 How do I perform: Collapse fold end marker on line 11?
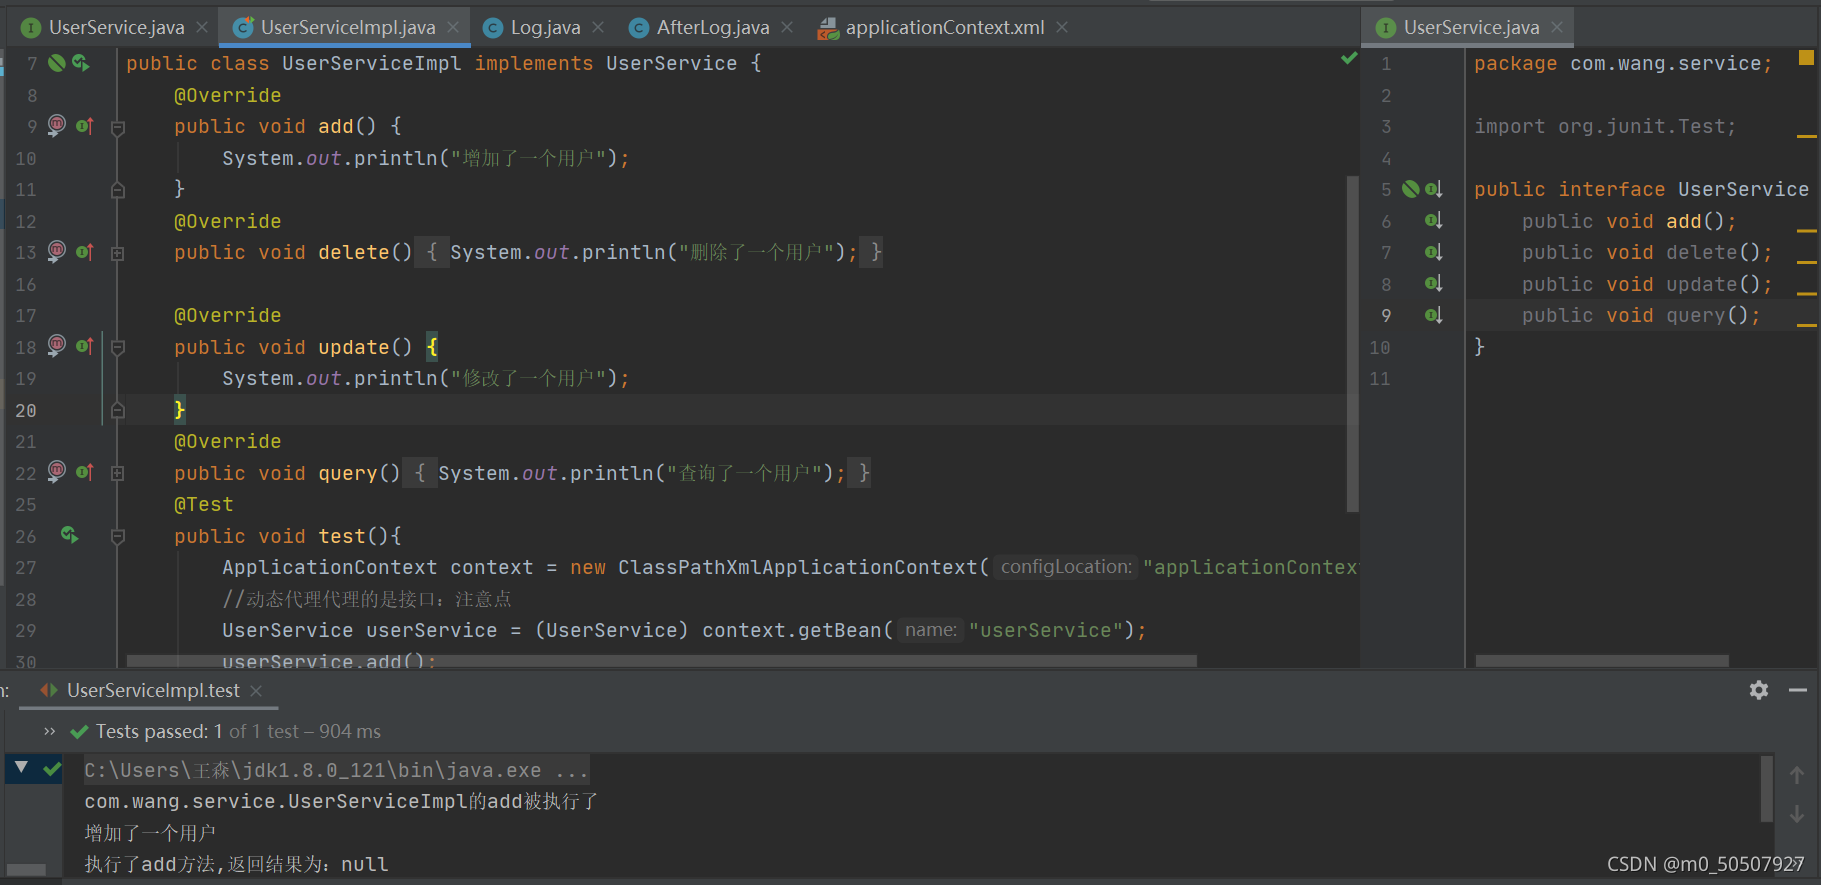coord(118,190)
